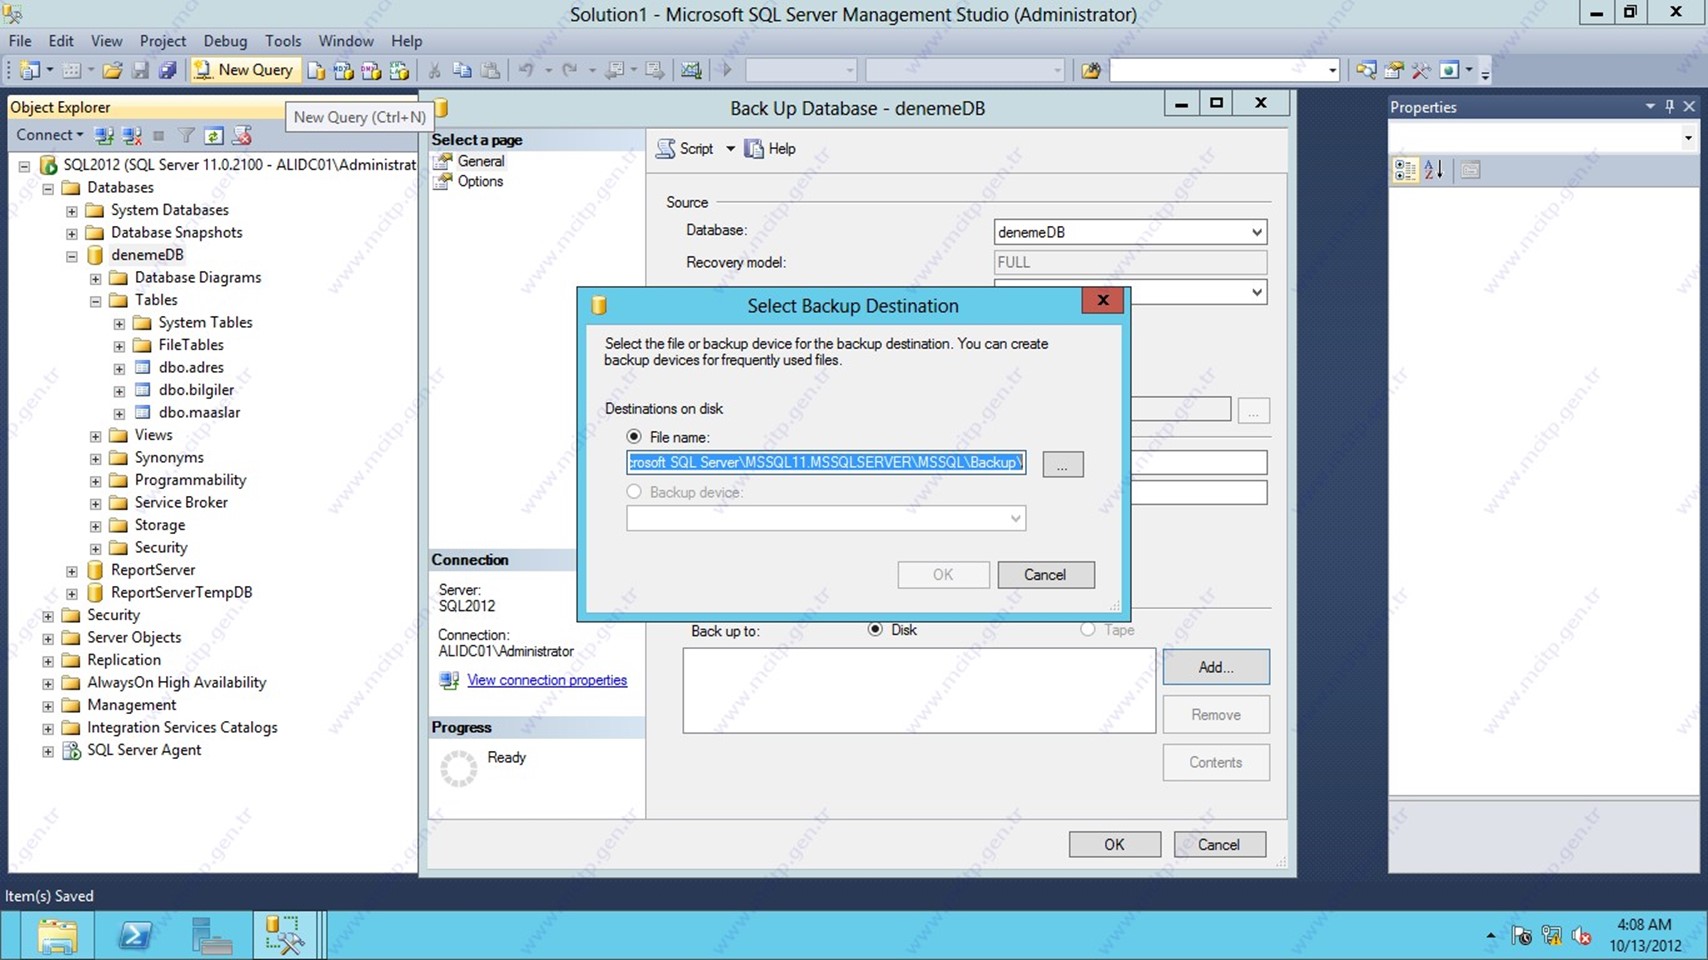Click Cancel in Select Backup Destination dialog
1708x960 pixels.
pos(1045,575)
